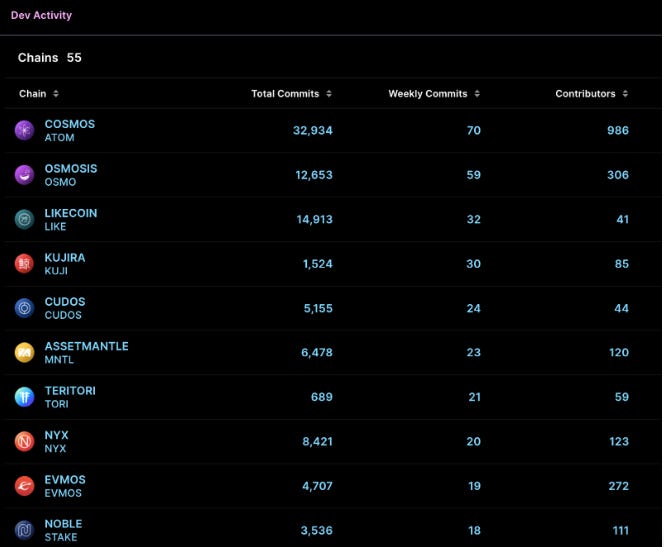Click the Evmos chain logo icon
This screenshot has width=664, height=547.
click(x=25, y=486)
